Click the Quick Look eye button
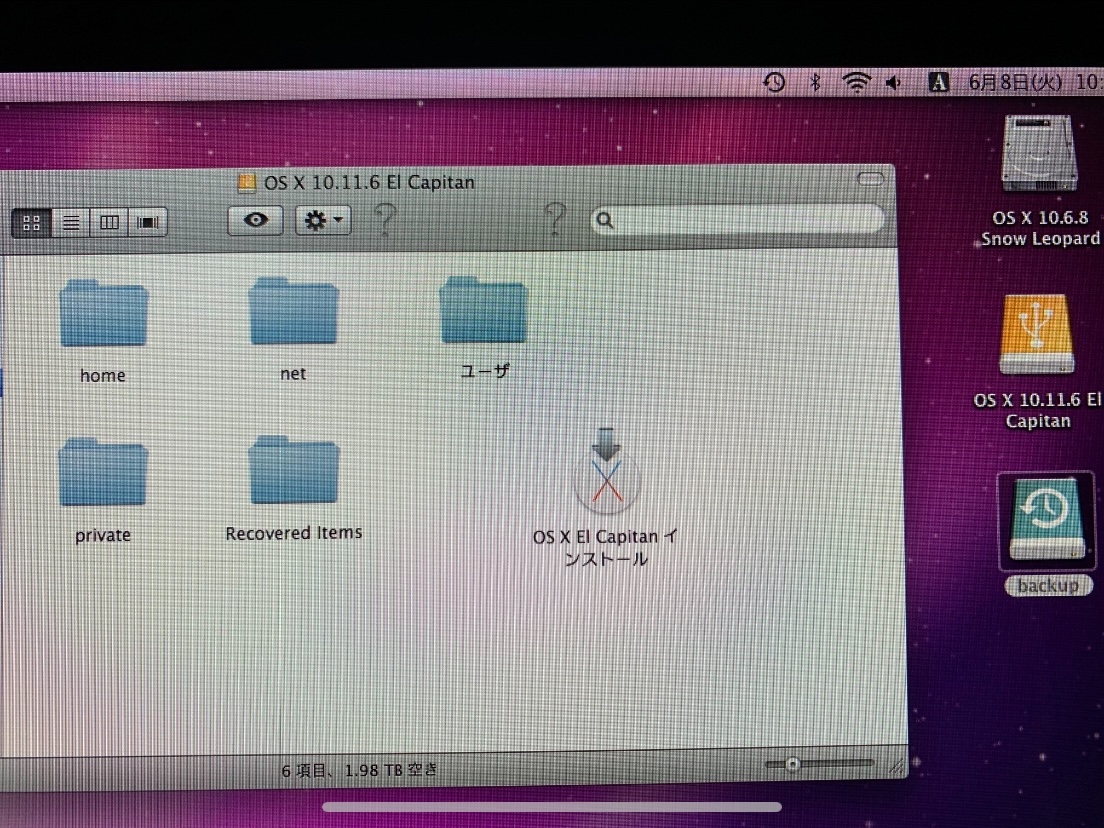This screenshot has height=828, width=1104. (256, 220)
